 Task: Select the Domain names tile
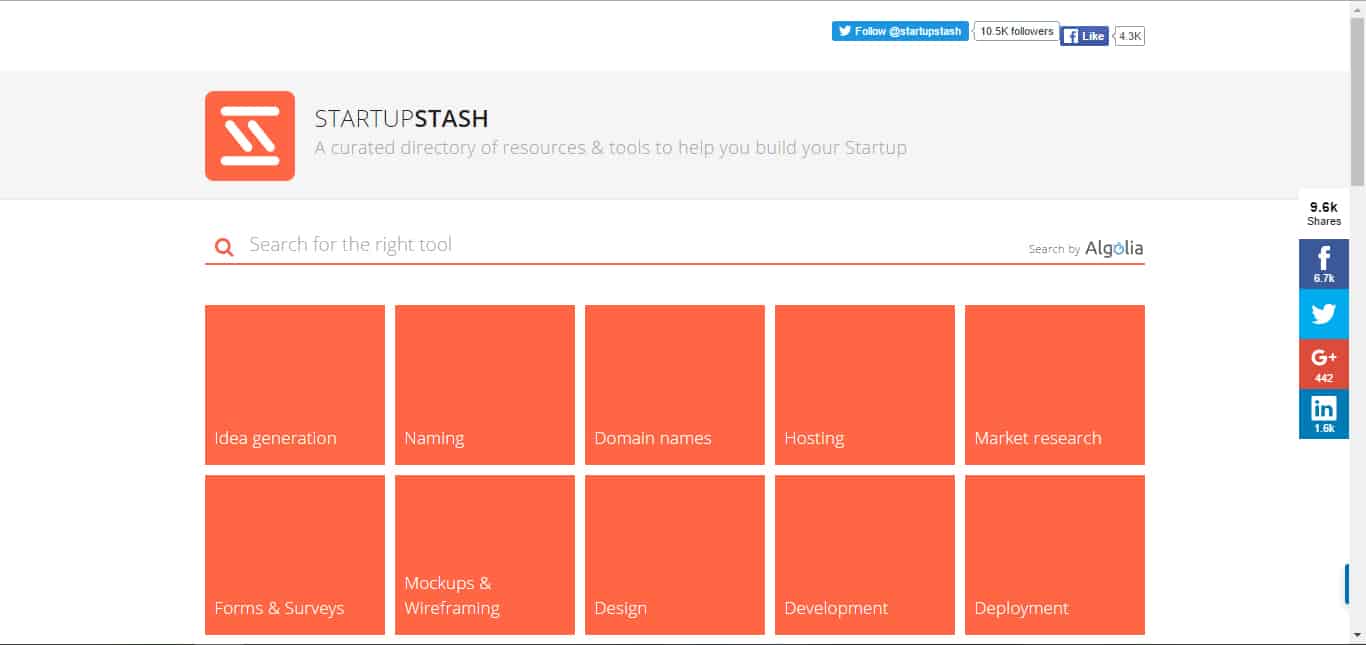tap(674, 385)
